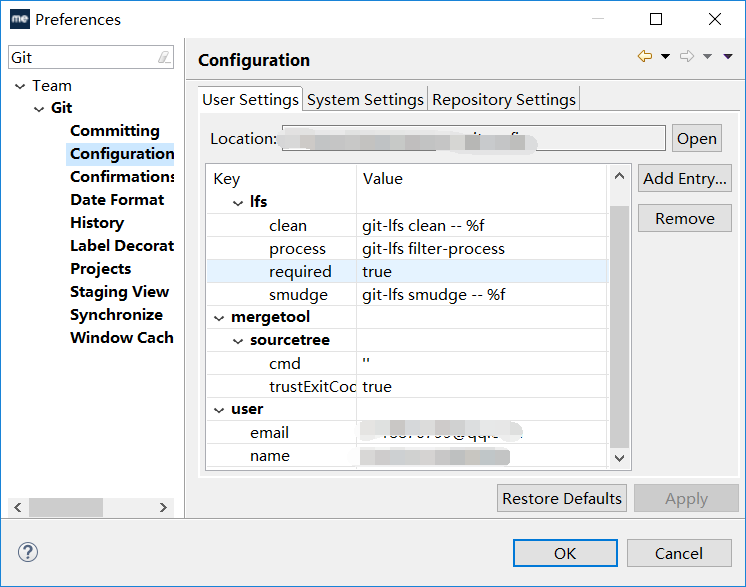Viewport: 746px width, 587px height.
Task: Select the smudge entry row
Action: [405, 295]
